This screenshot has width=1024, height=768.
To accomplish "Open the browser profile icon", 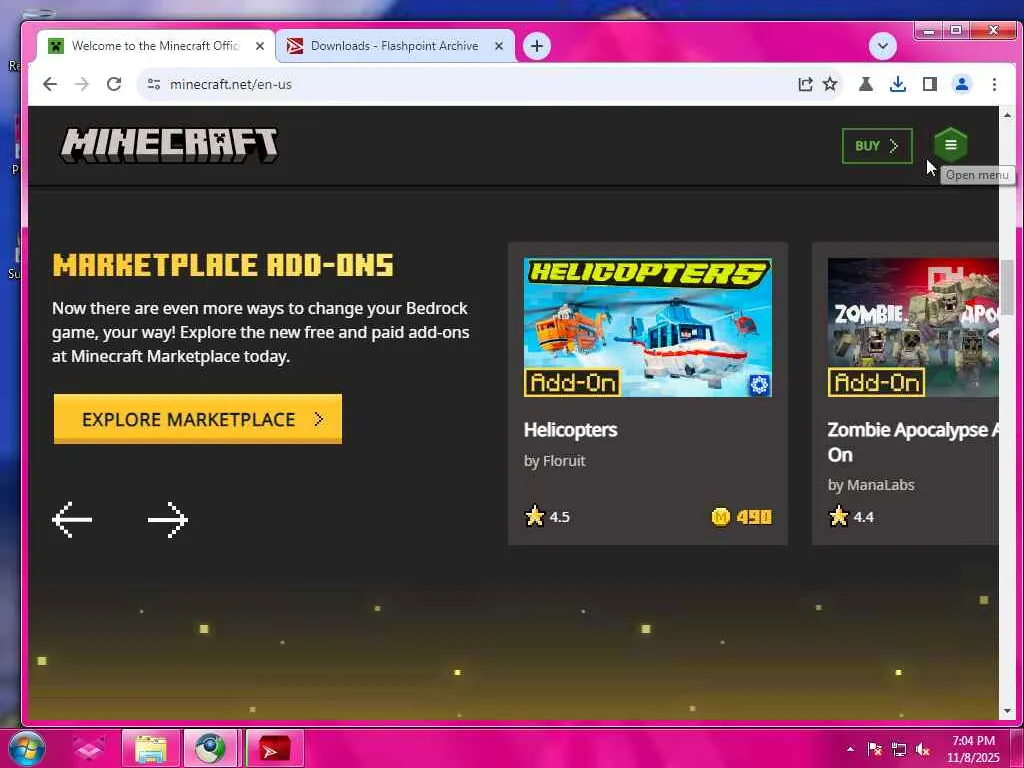I will pos(962,84).
